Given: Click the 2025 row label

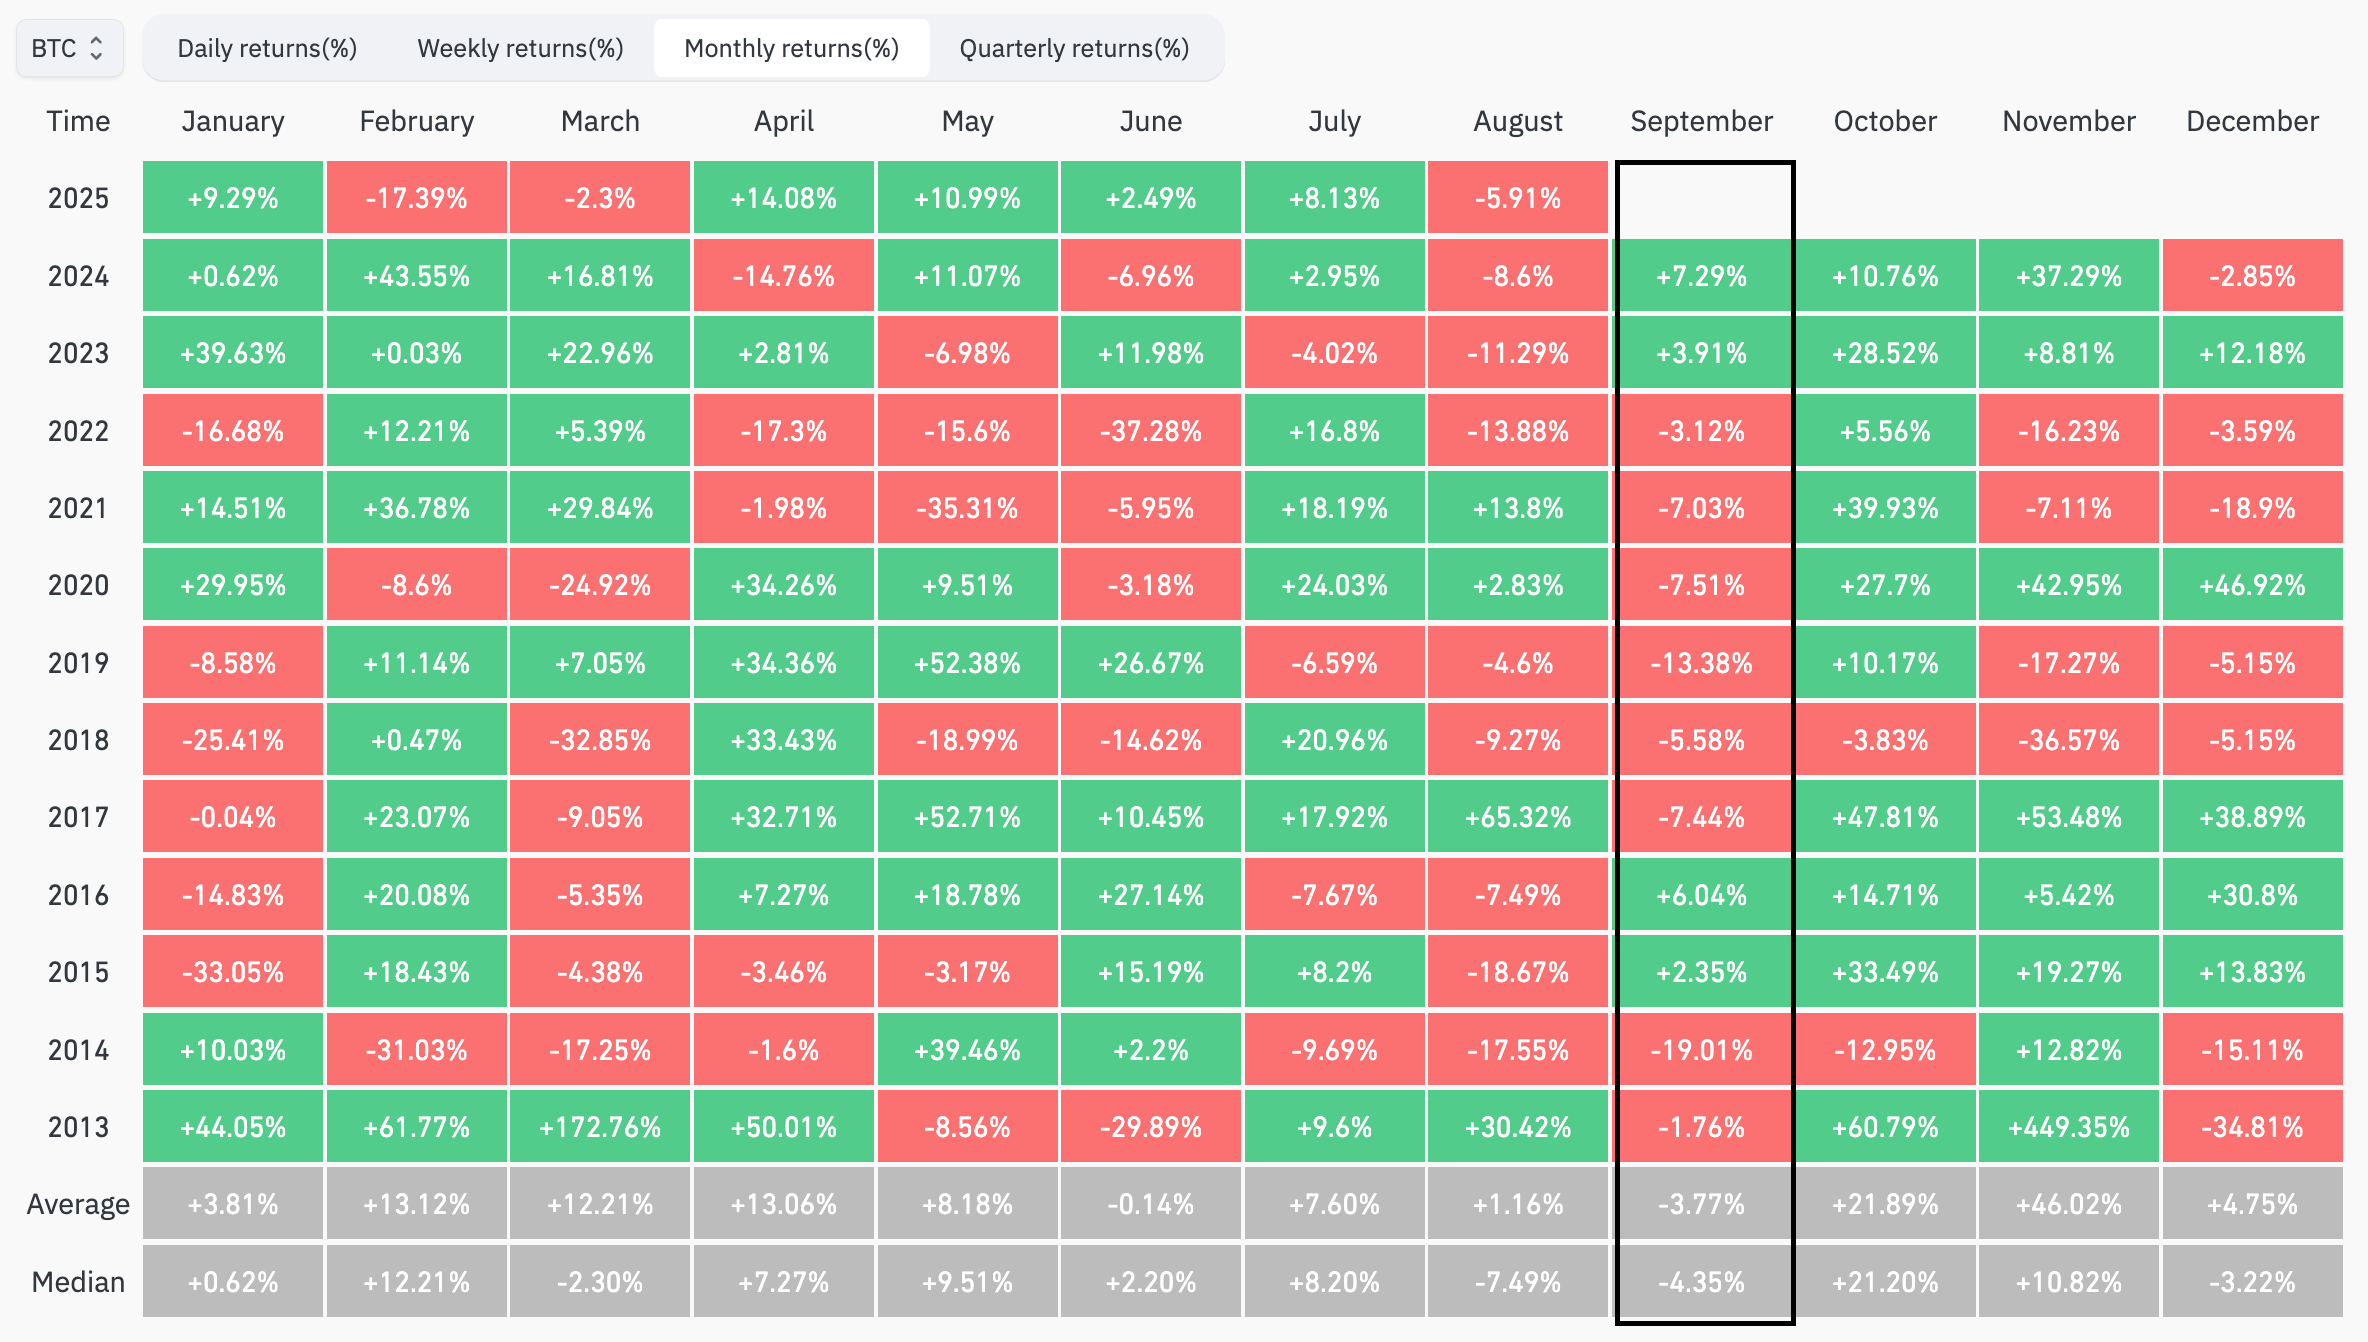Looking at the screenshot, I should (78, 198).
